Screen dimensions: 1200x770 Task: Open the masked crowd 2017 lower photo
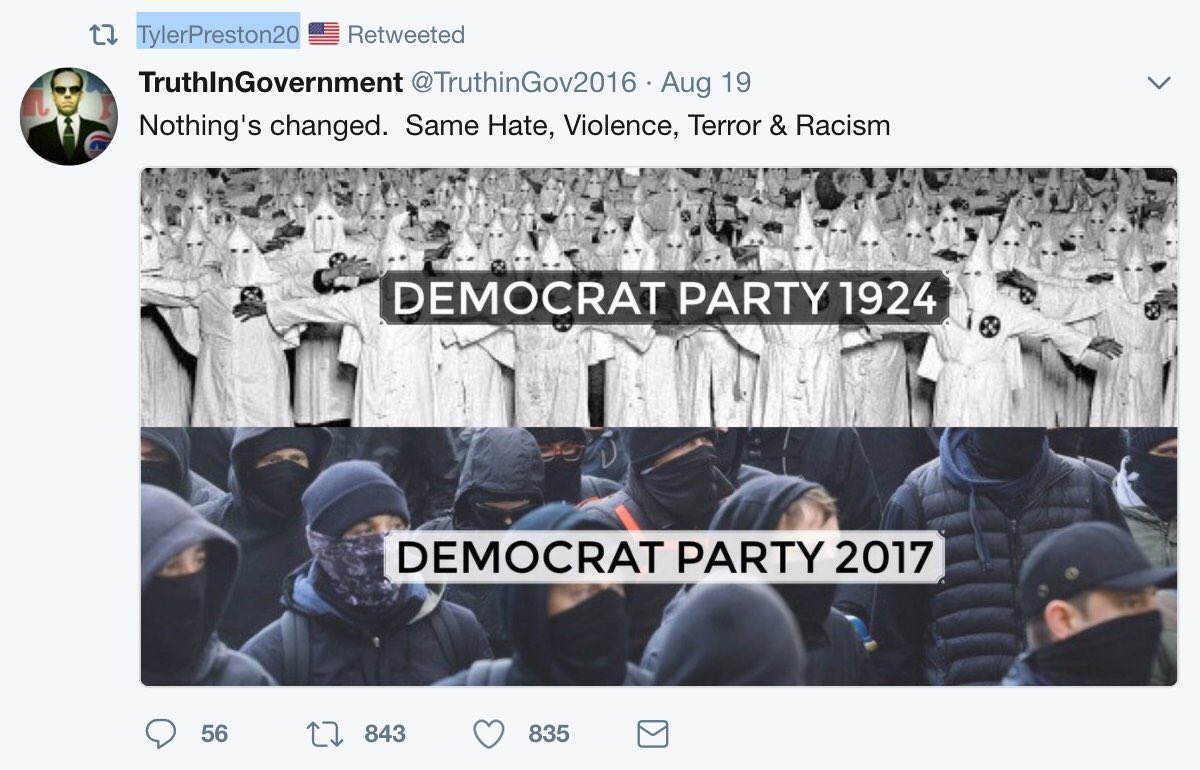(659, 557)
